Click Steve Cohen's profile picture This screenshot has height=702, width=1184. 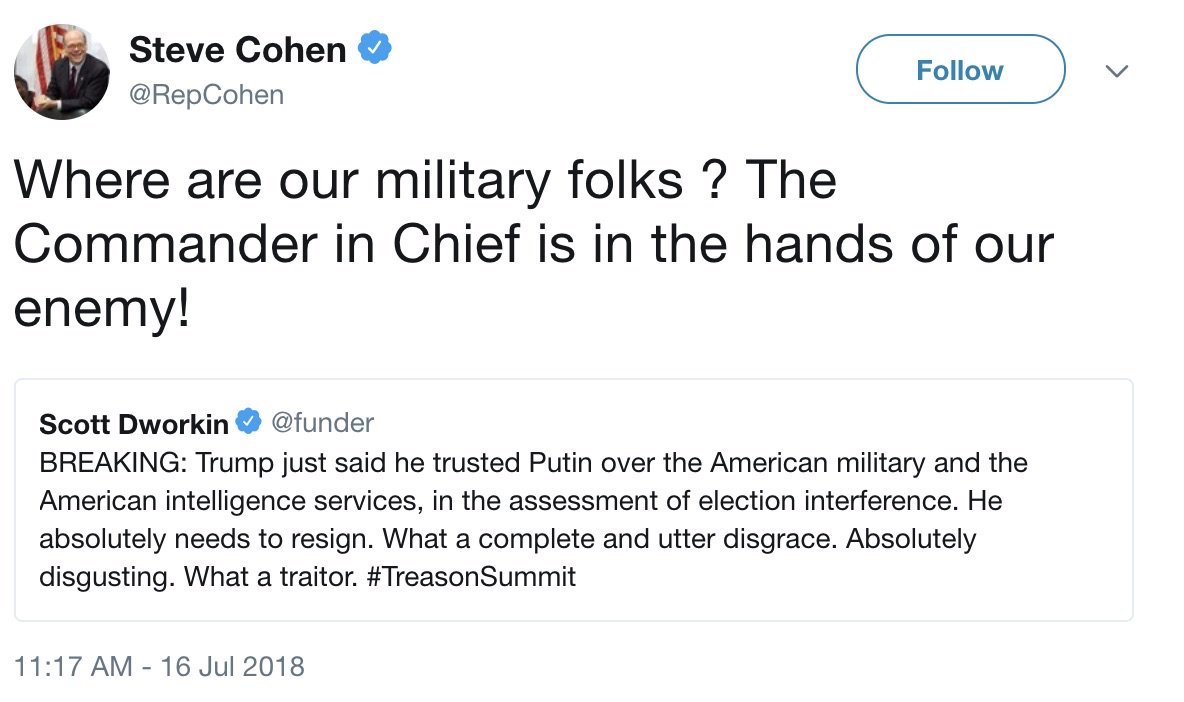62,71
